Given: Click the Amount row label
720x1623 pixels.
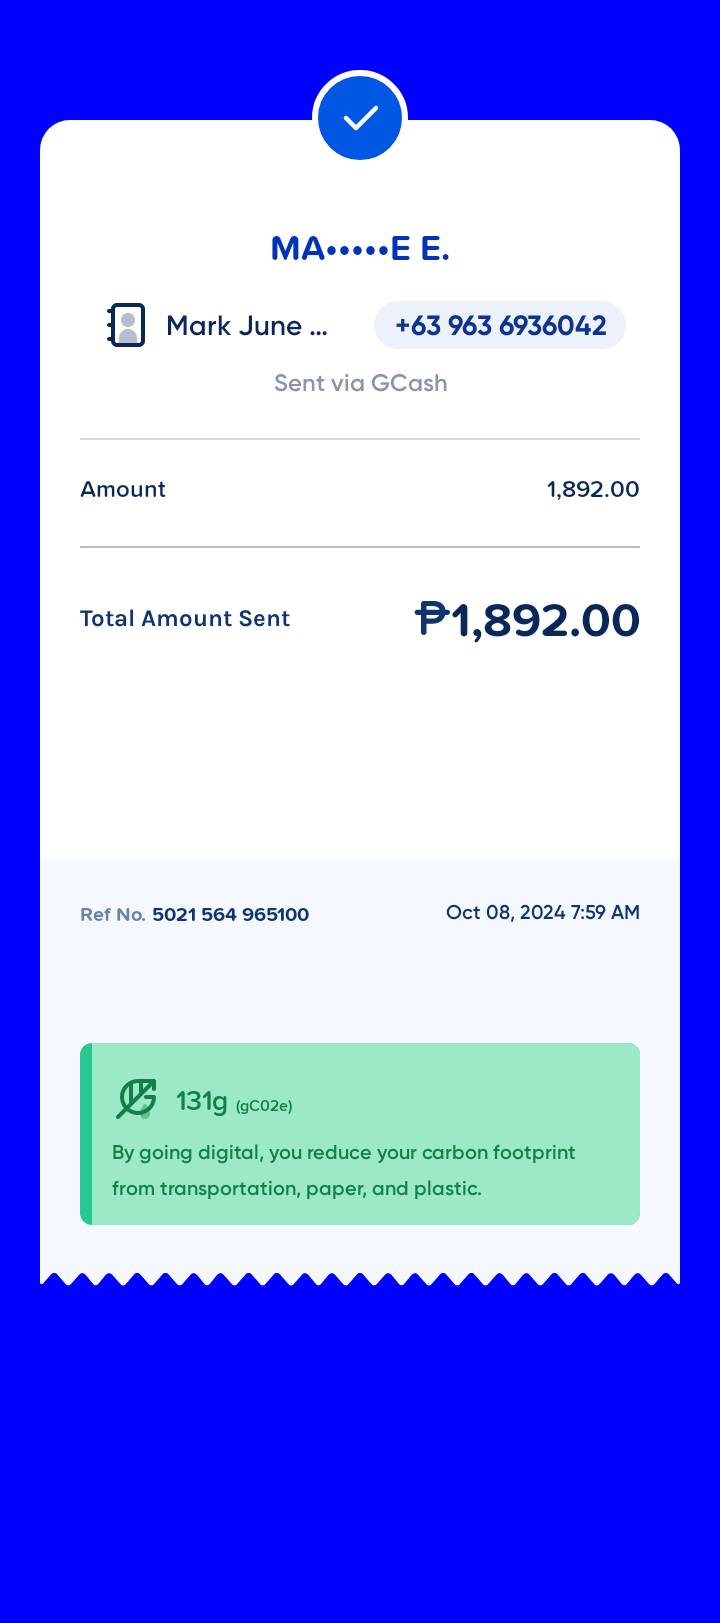Looking at the screenshot, I should [x=123, y=489].
